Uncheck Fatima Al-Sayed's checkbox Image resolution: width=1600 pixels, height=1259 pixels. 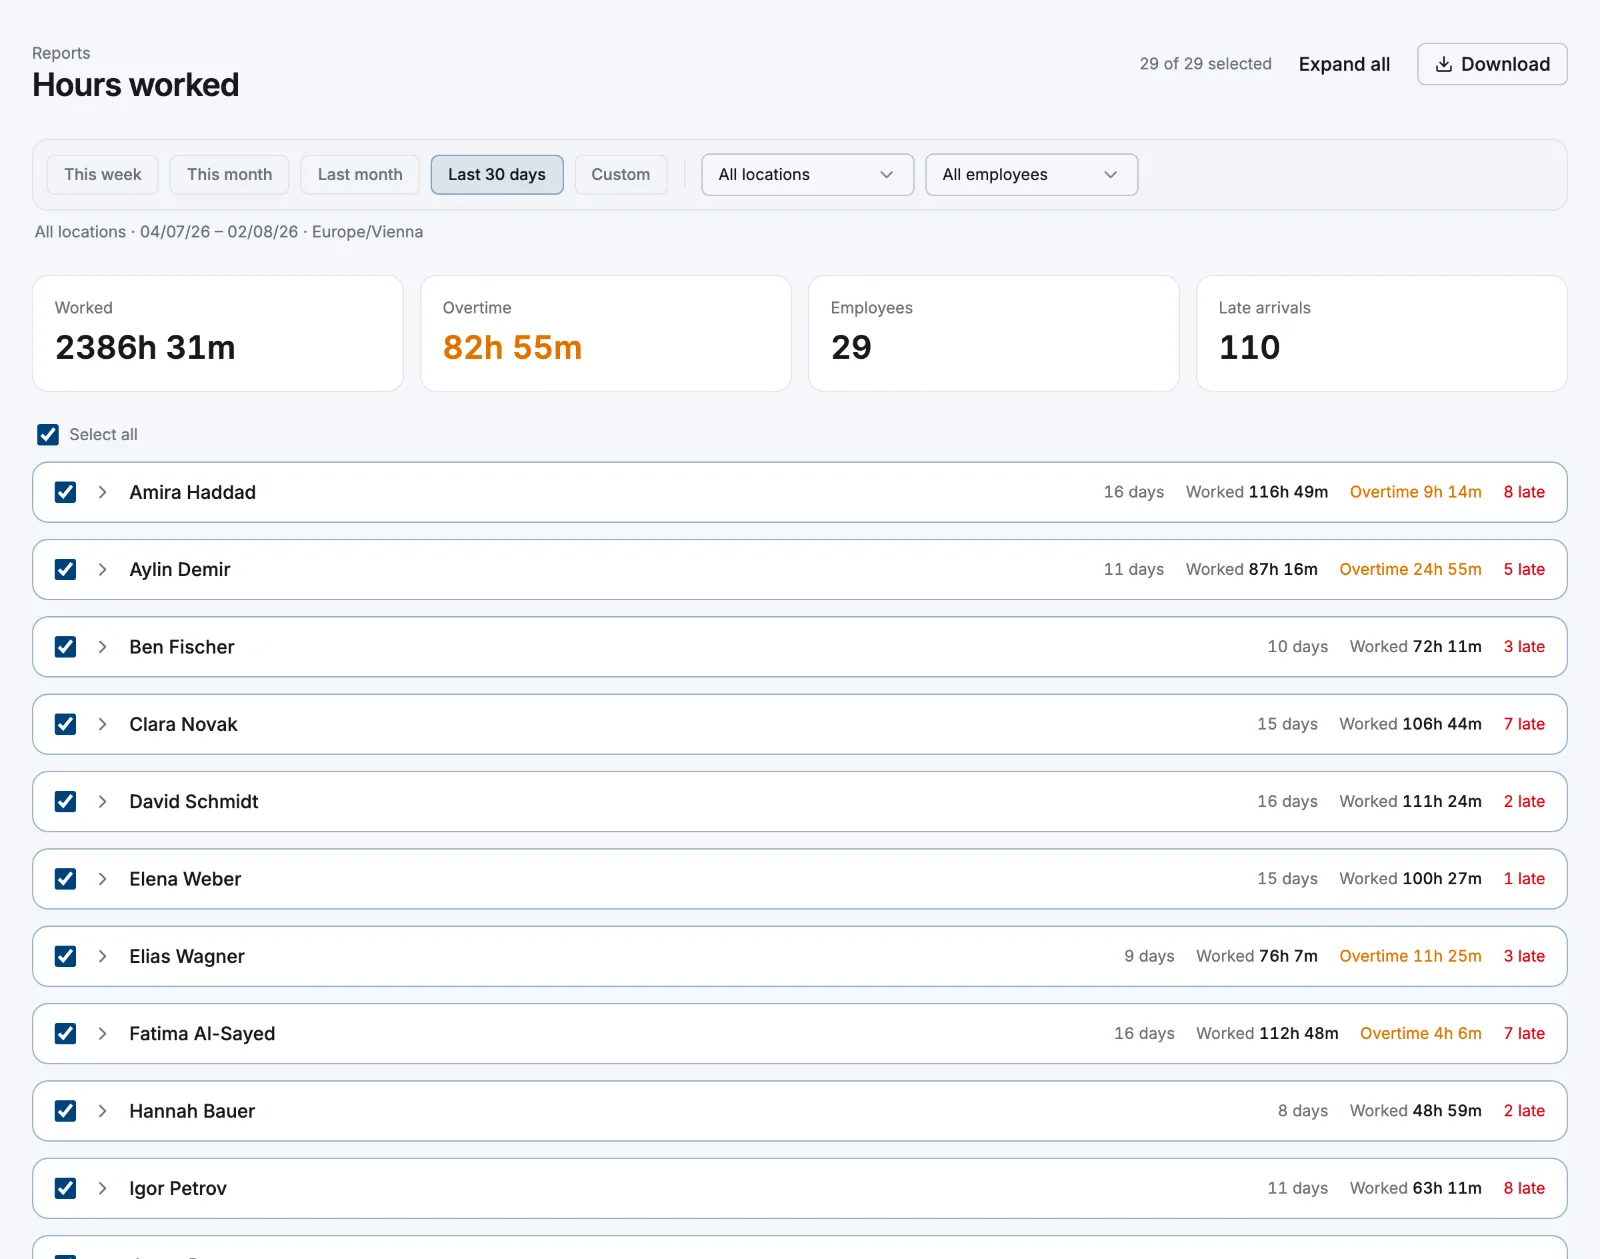tap(65, 1033)
